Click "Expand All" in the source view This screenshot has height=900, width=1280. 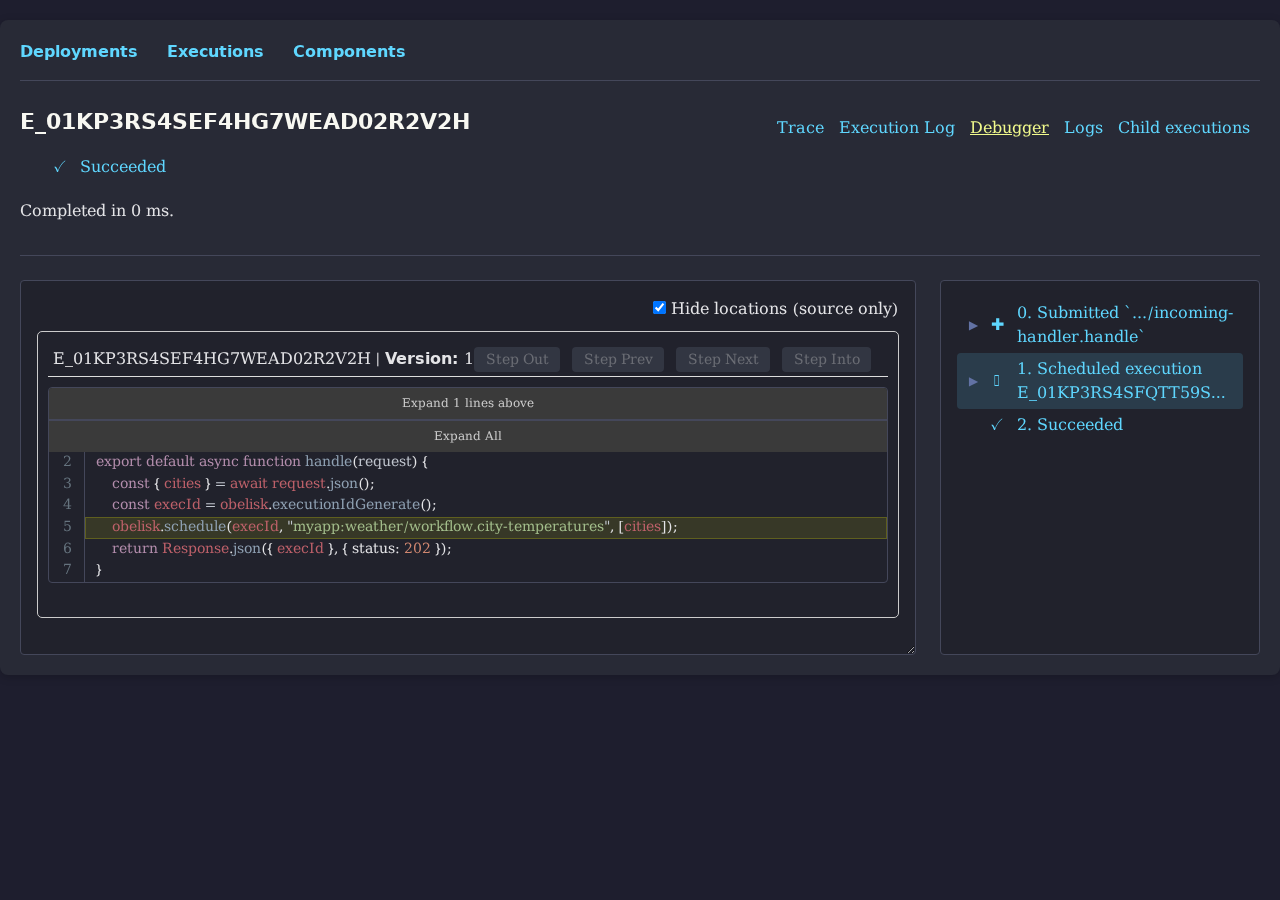coord(467,435)
